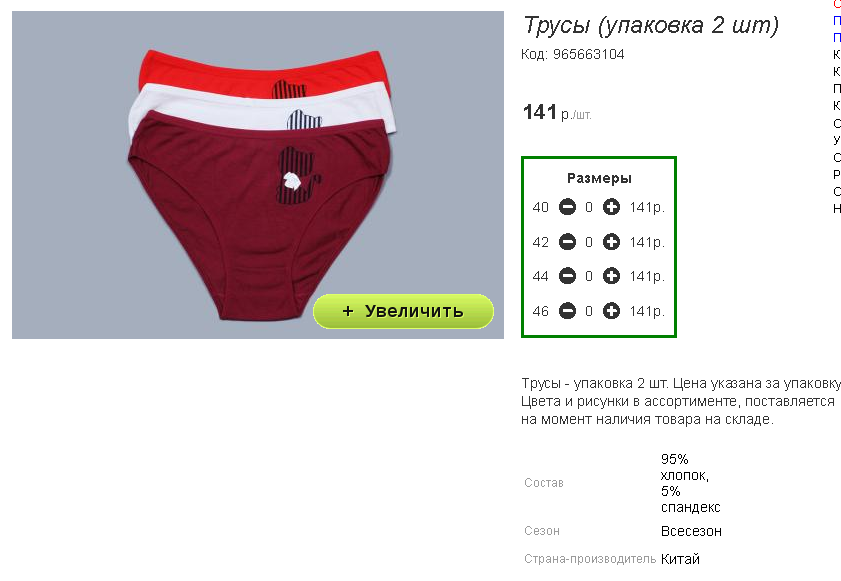Image resolution: width=841 pixels, height=581 pixels.
Task: Decrease quantity for size 40
Action: coord(567,207)
